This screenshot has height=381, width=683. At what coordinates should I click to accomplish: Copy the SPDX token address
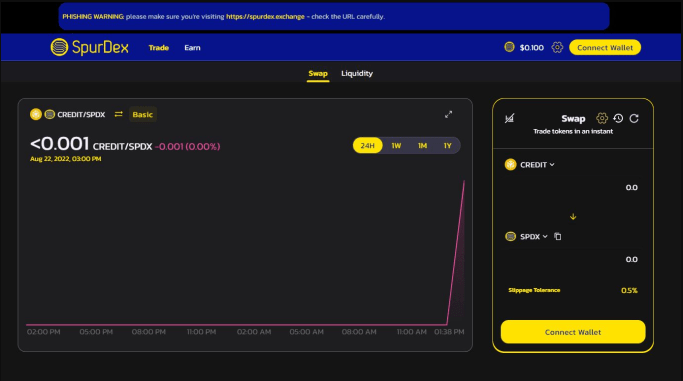click(x=558, y=236)
